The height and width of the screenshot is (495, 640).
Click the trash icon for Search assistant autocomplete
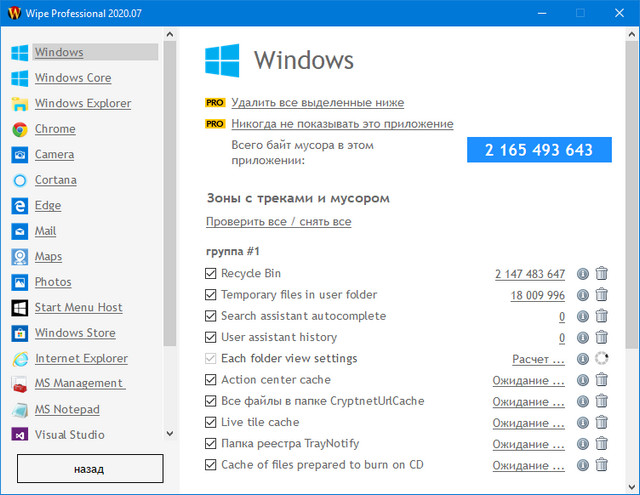pos(601,316)
